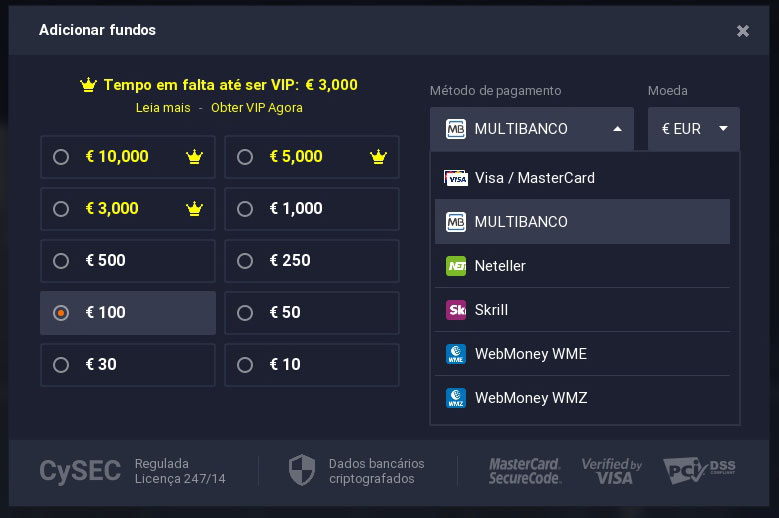The image size is (779, 518).
Task: Click the Neteller green logo icon
Action: (456, 266)
